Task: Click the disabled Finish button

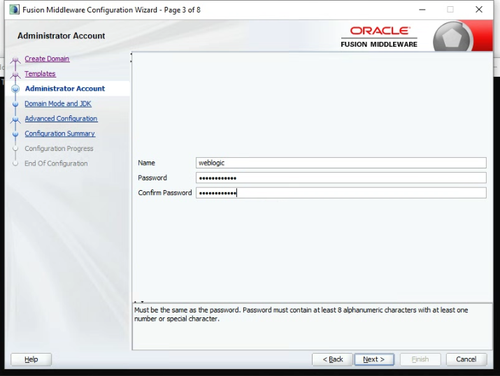Action: (420, 359)
